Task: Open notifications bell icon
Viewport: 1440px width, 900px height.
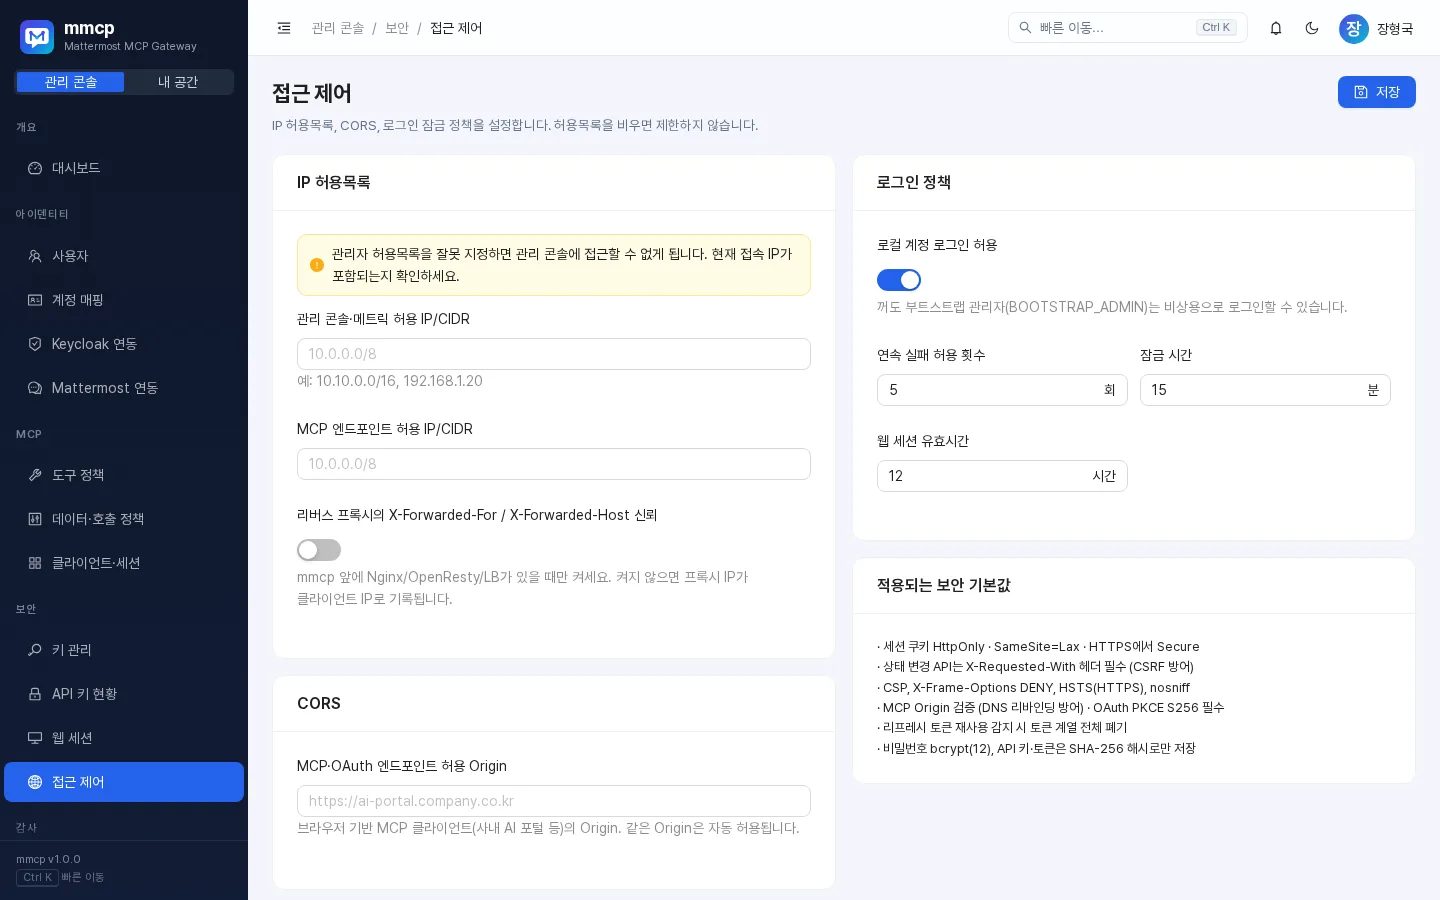Action: click(x=1276, y=28)
